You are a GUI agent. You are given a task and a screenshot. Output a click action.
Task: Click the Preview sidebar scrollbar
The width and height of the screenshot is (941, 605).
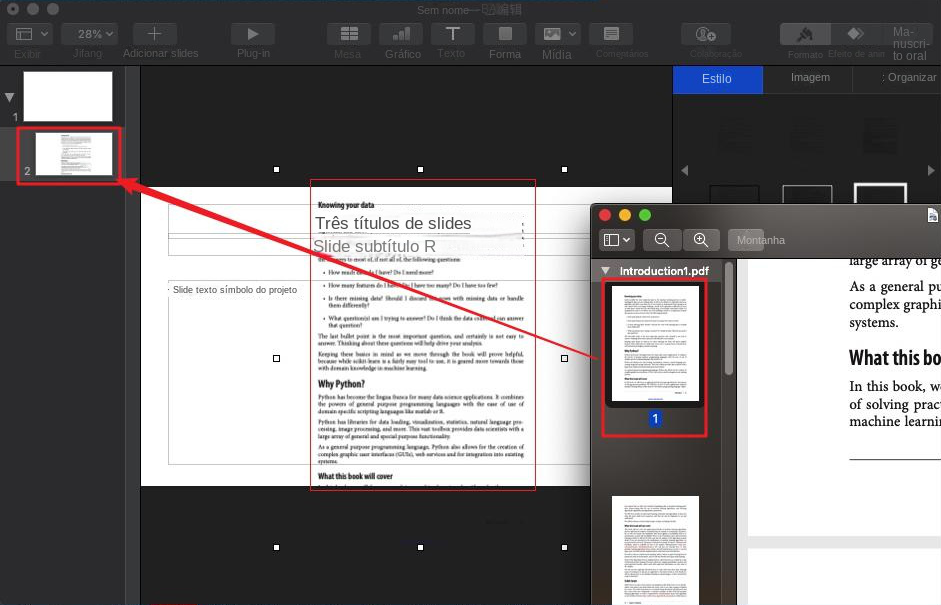click(x=729, y=319)
